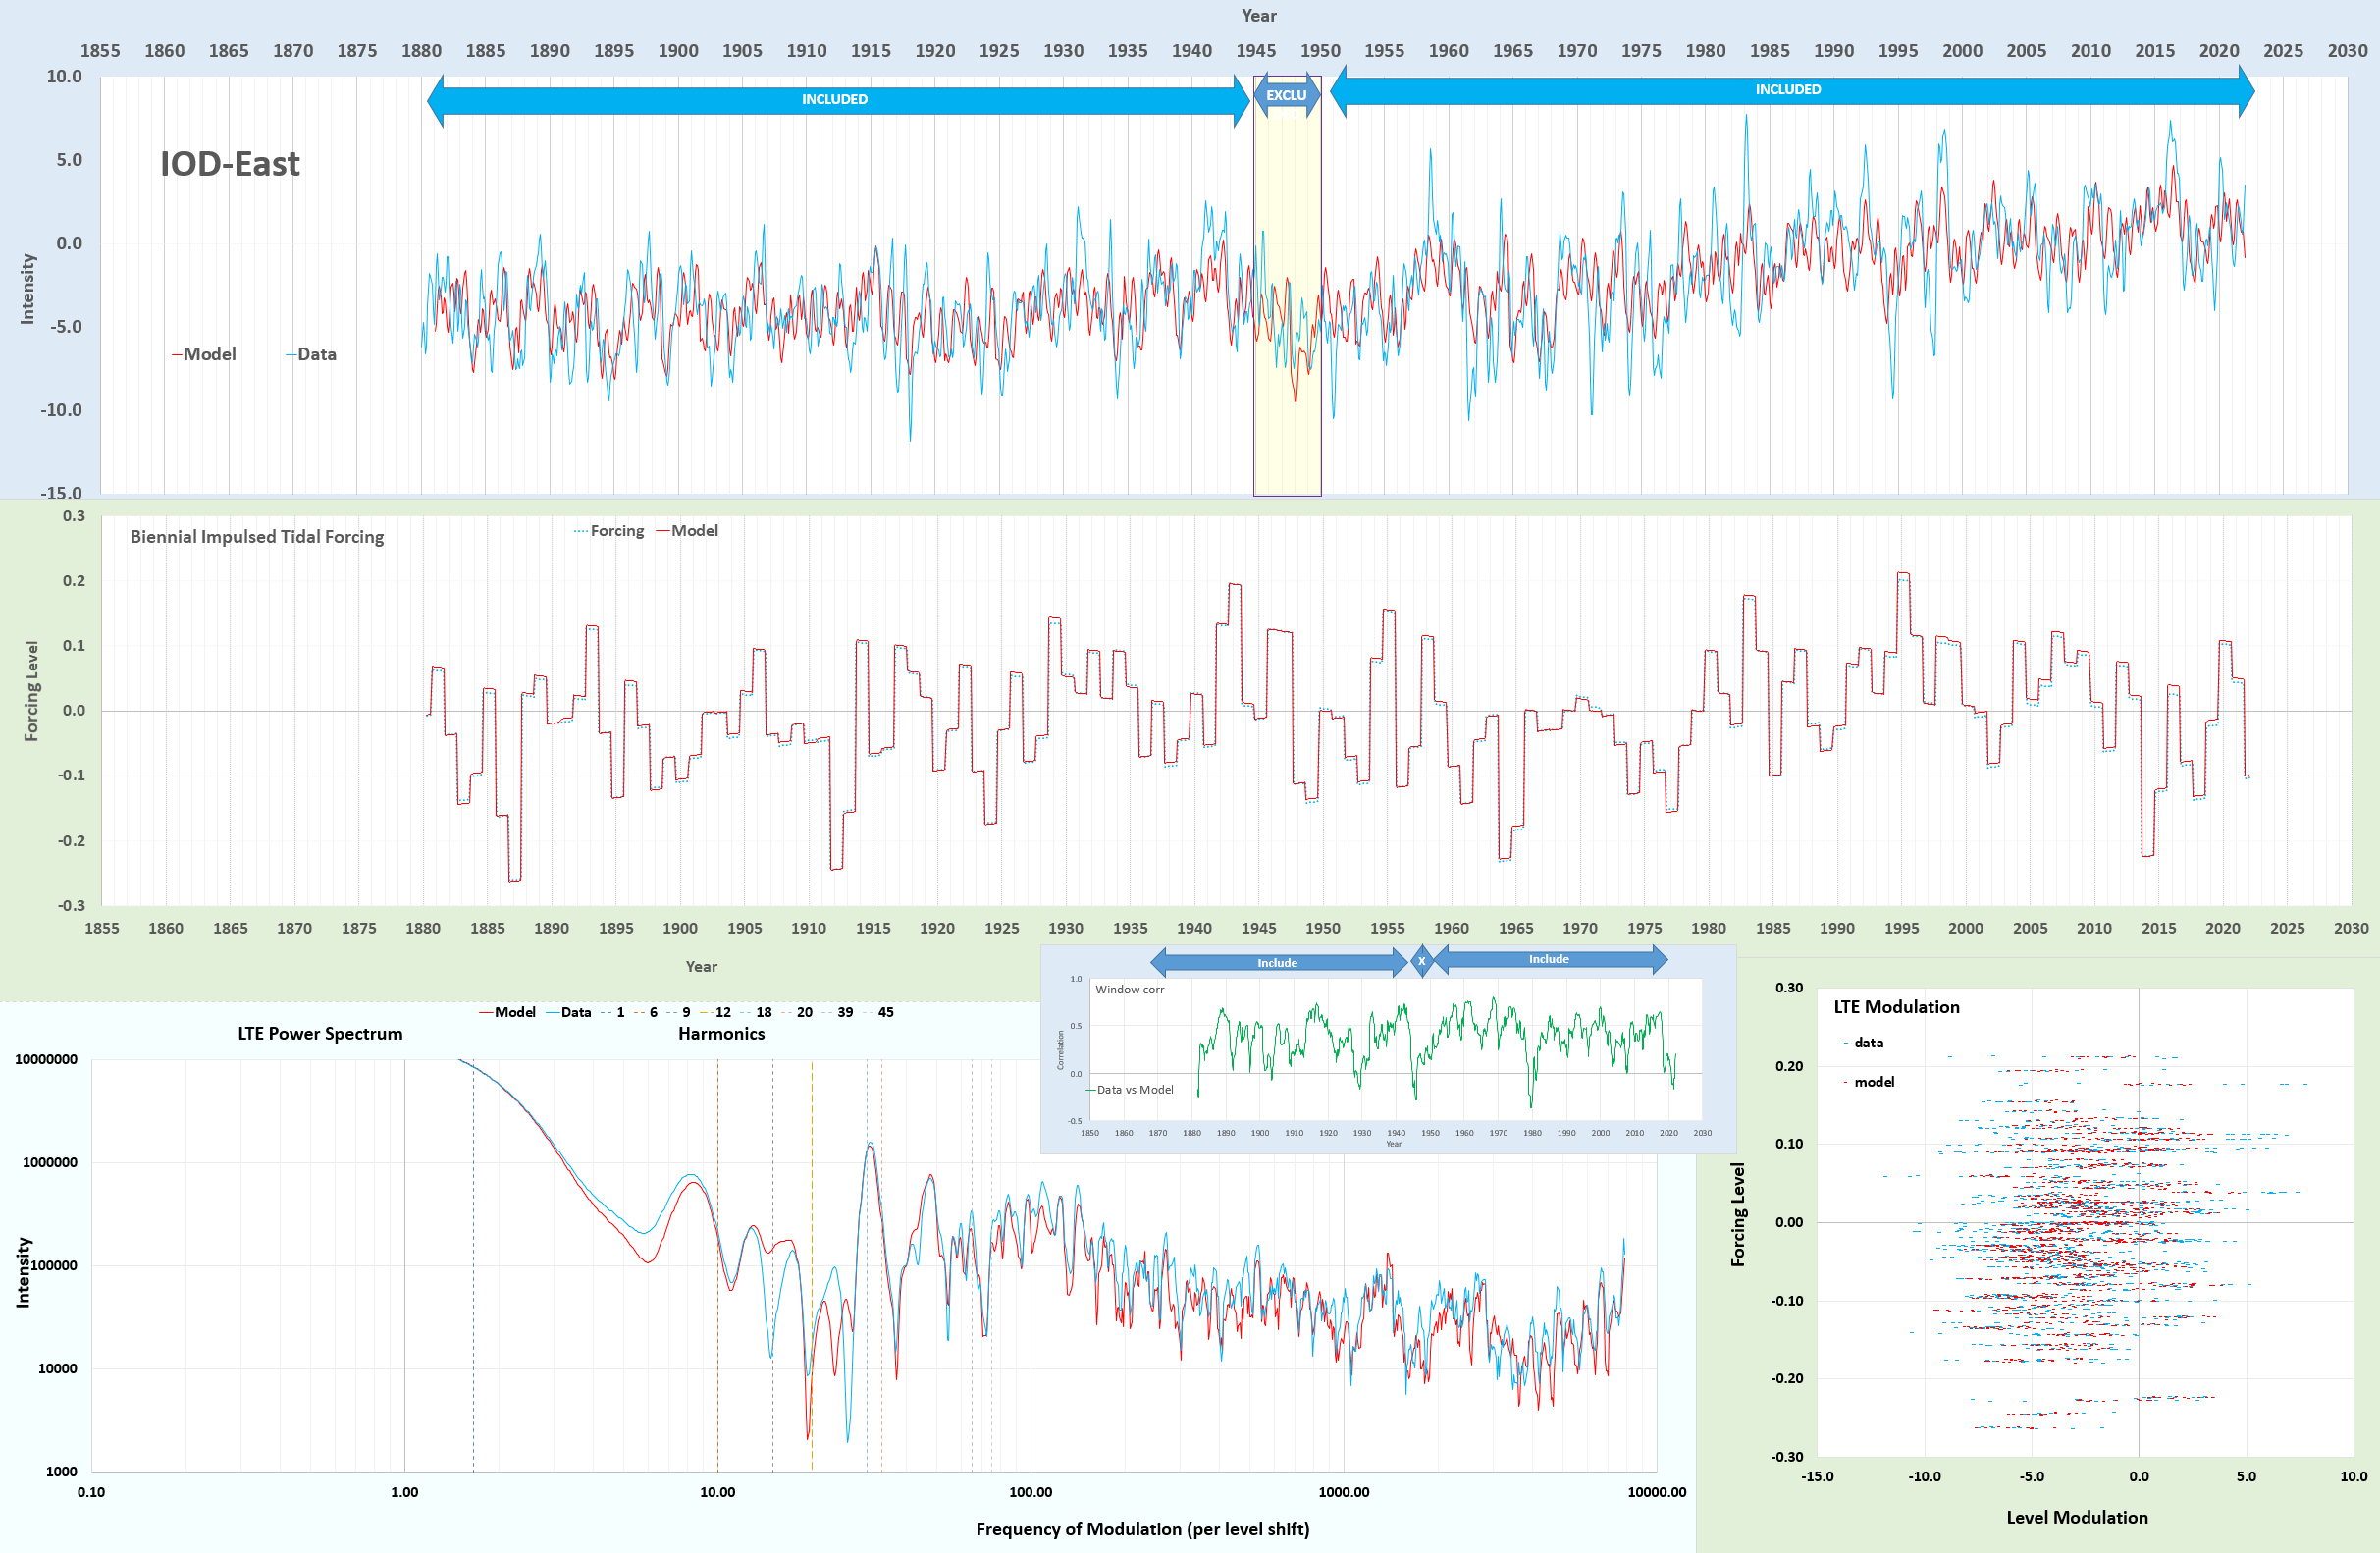The image size is (2380, 1553).
Task: Select Model legend entry in IOD-East chart
Action: pos(208,354)
